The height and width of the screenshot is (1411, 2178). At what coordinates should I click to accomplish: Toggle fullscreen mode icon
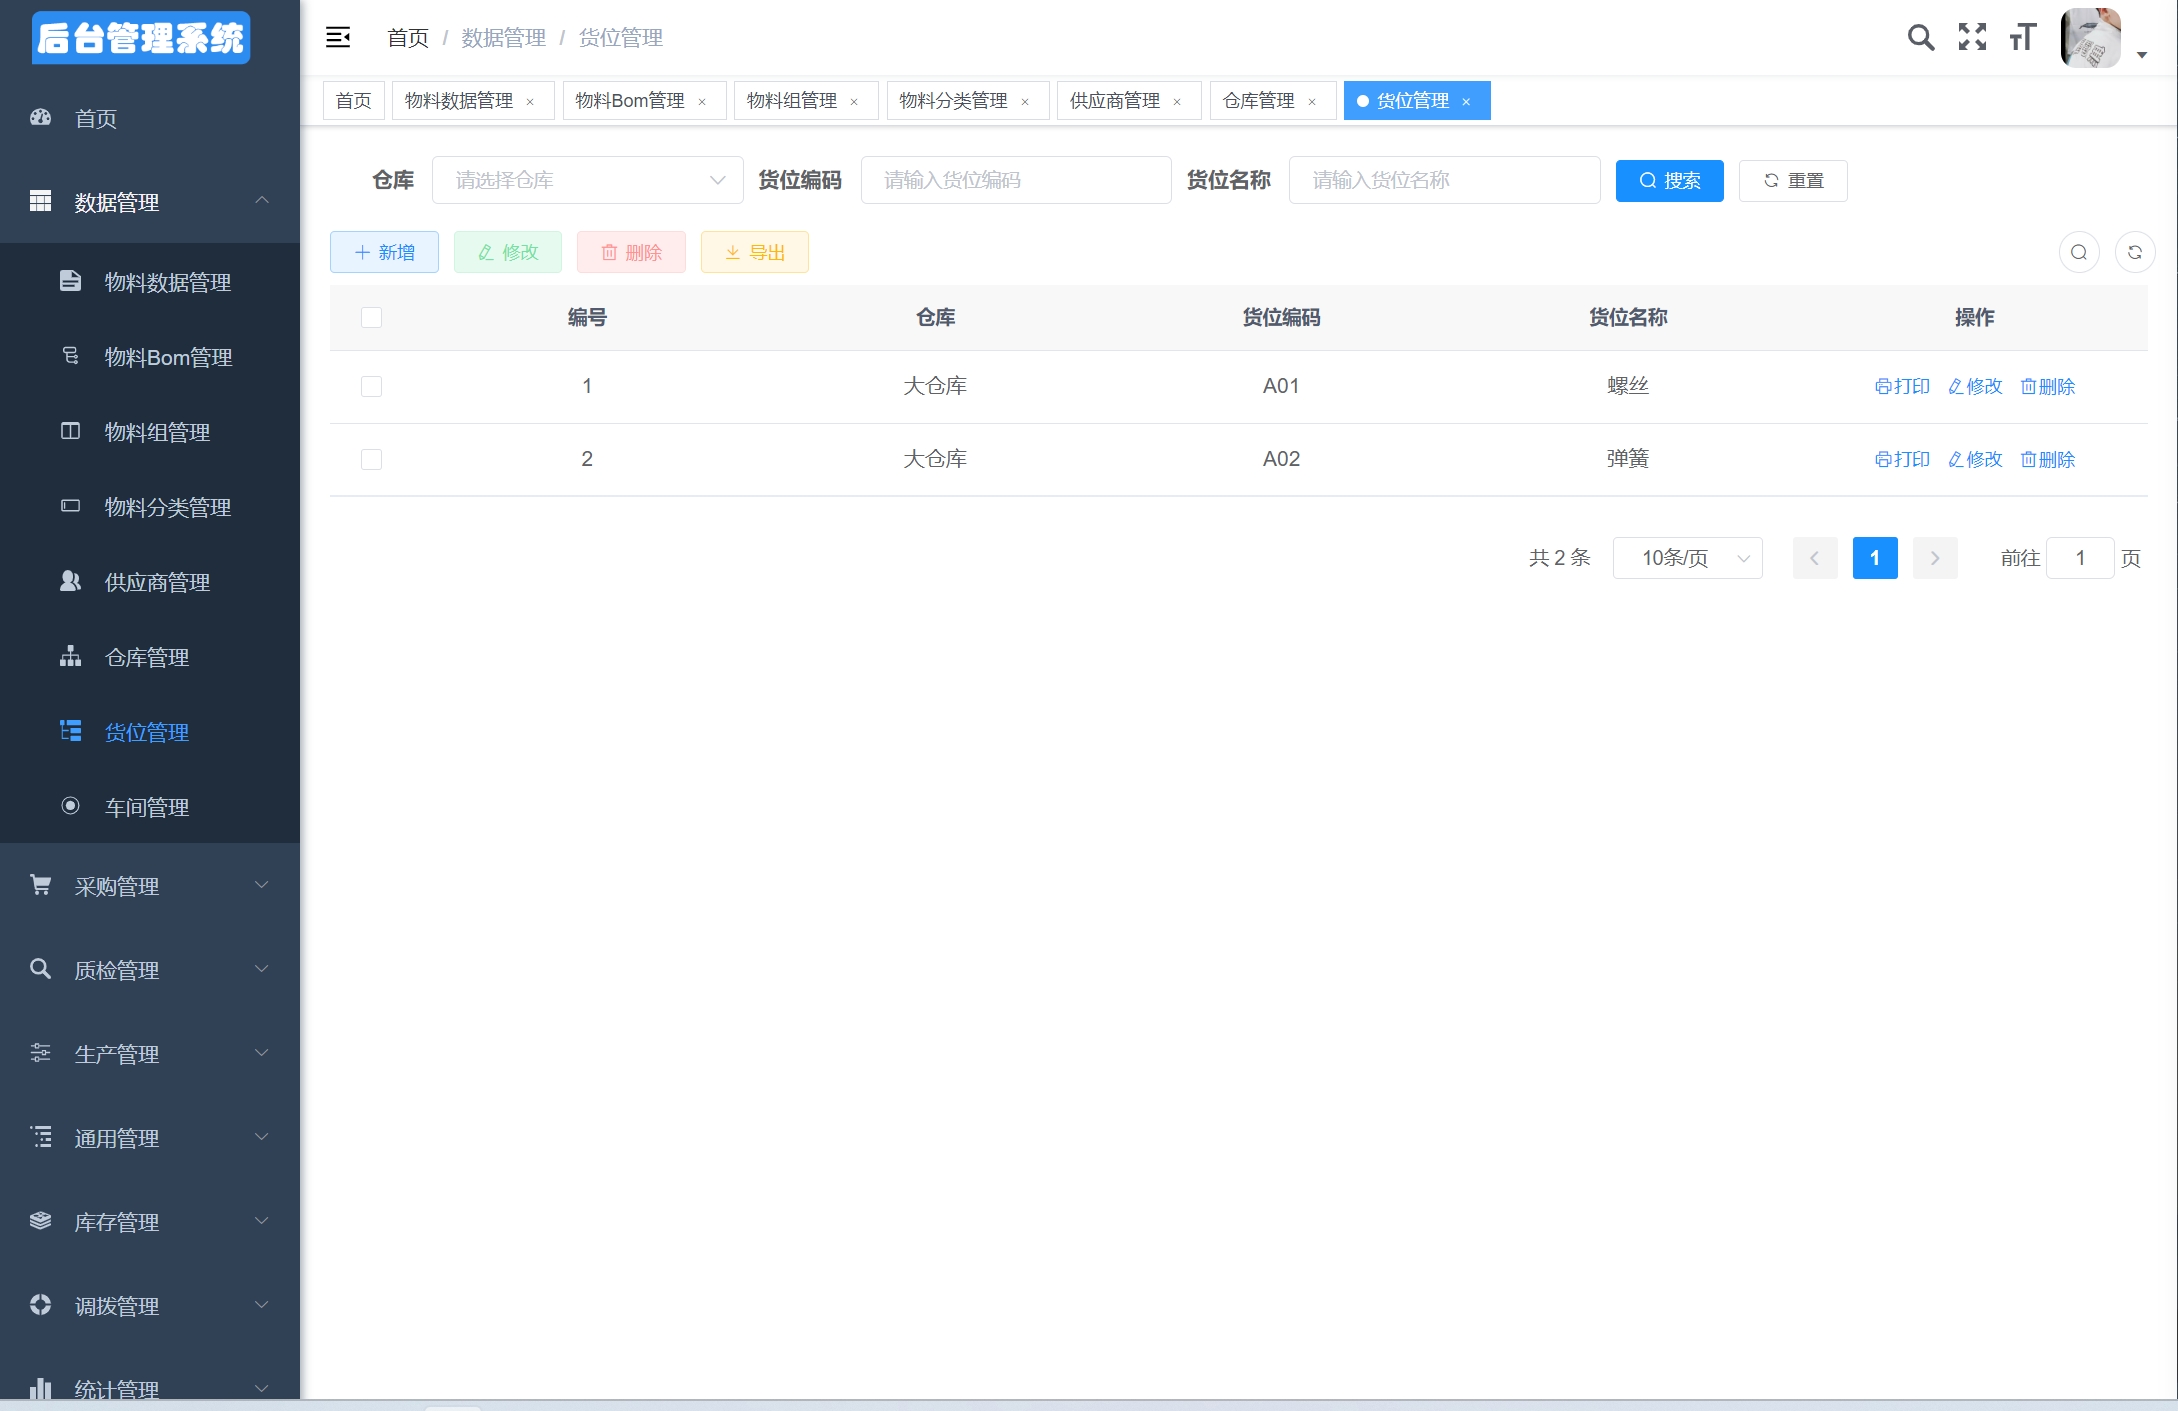tap(1972, 38)
